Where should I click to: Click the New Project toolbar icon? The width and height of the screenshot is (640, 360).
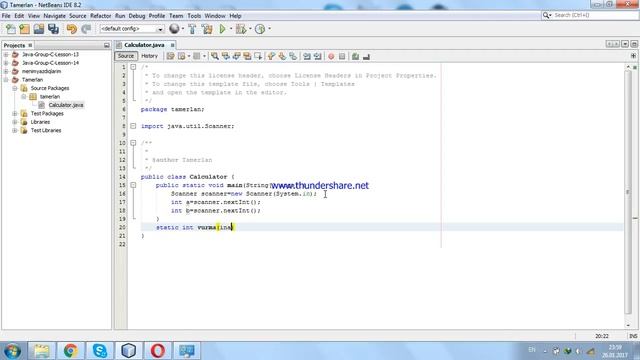(x=24, y=29)
